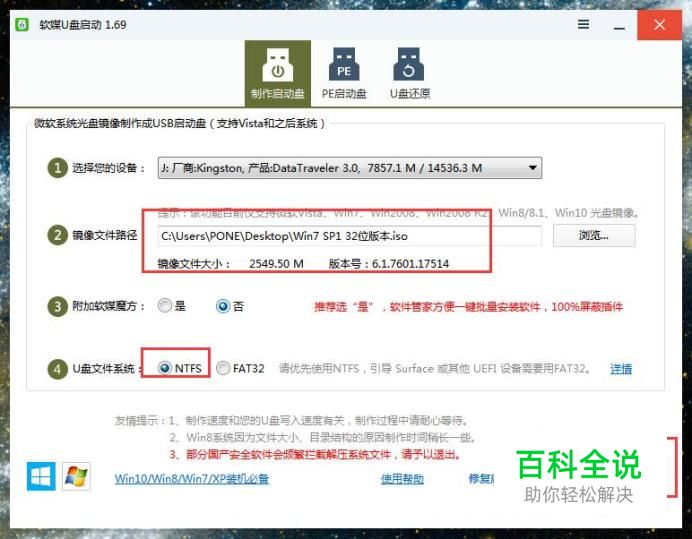Click the Windows 8 blue logo icon

click(x=41, y=476)
